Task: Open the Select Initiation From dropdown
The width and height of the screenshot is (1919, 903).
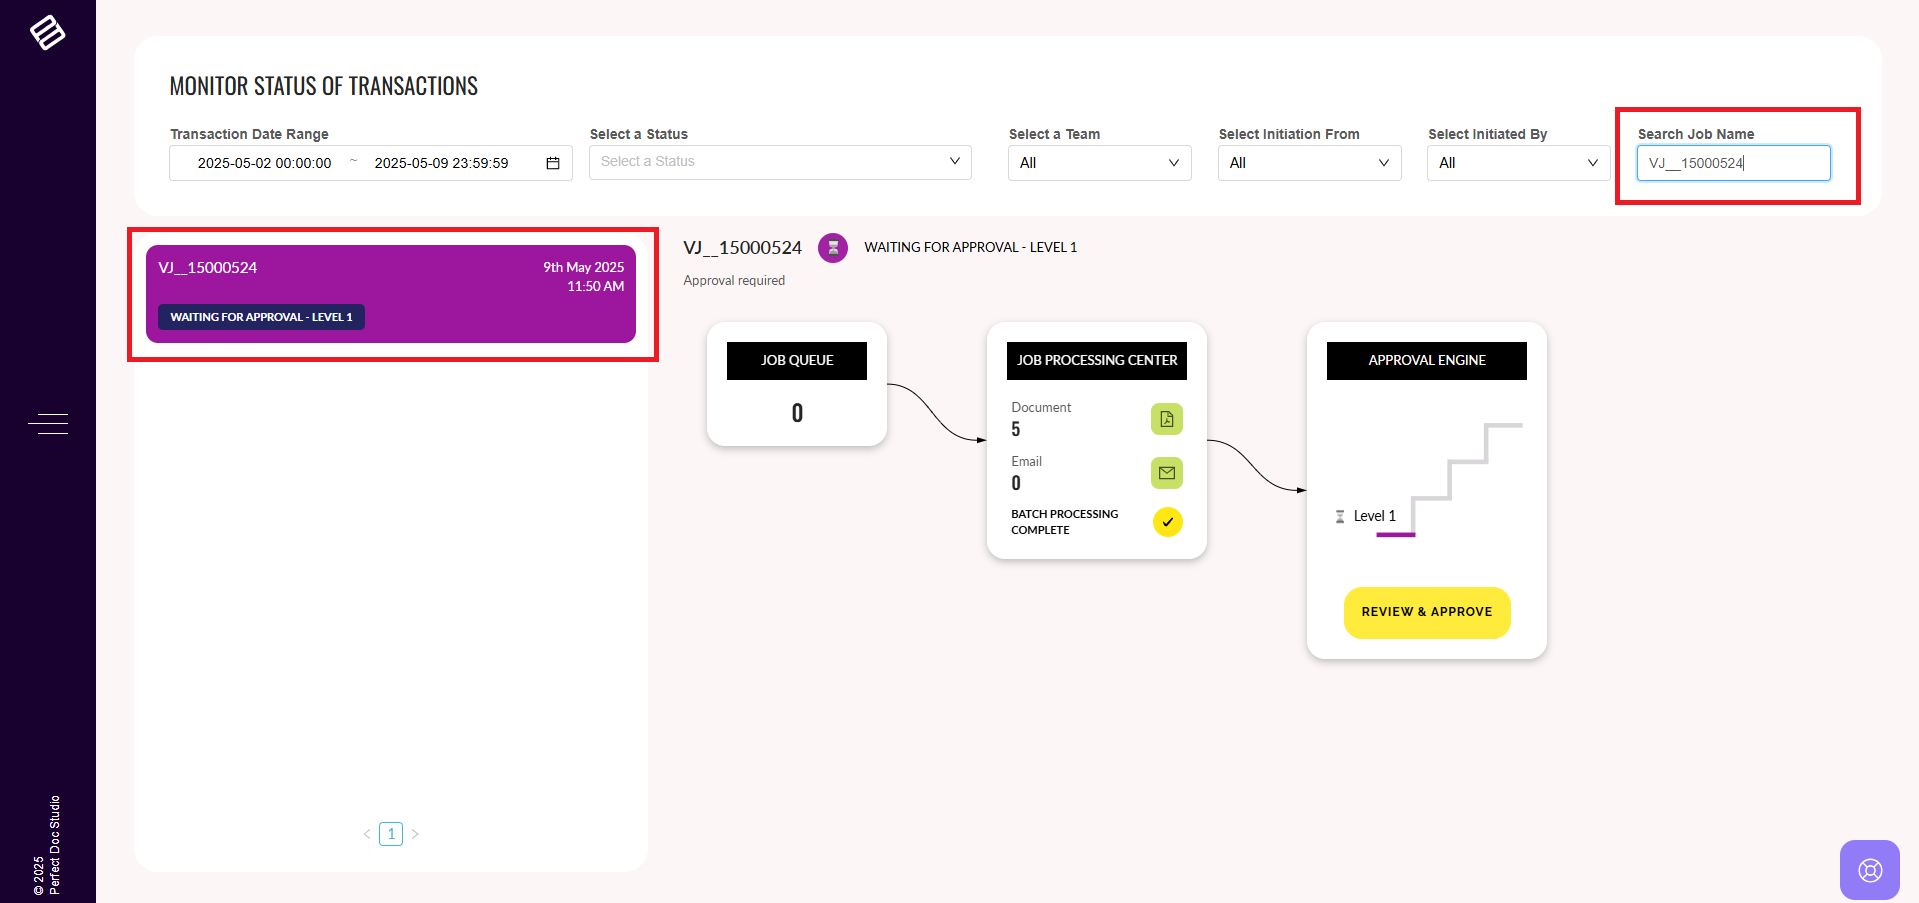Action: pos(1308,163)
